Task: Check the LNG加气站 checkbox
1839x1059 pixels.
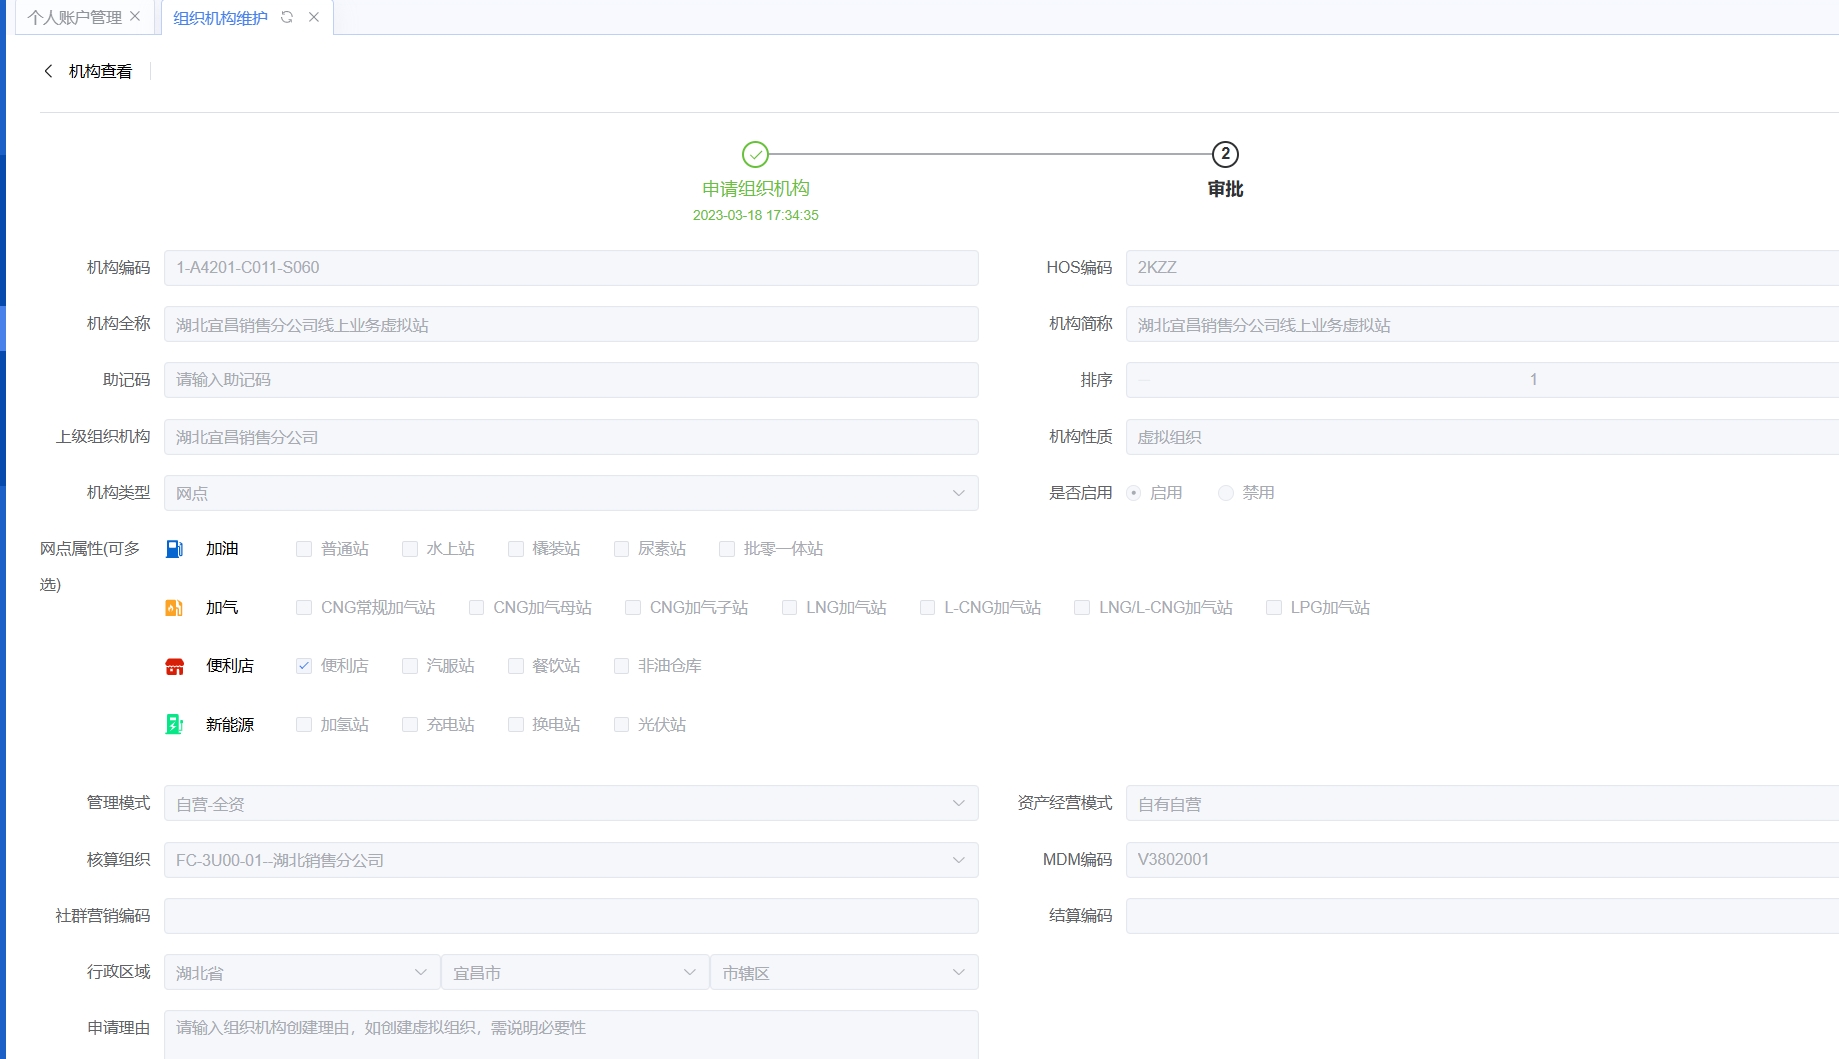Action: (x=790, y=608)
